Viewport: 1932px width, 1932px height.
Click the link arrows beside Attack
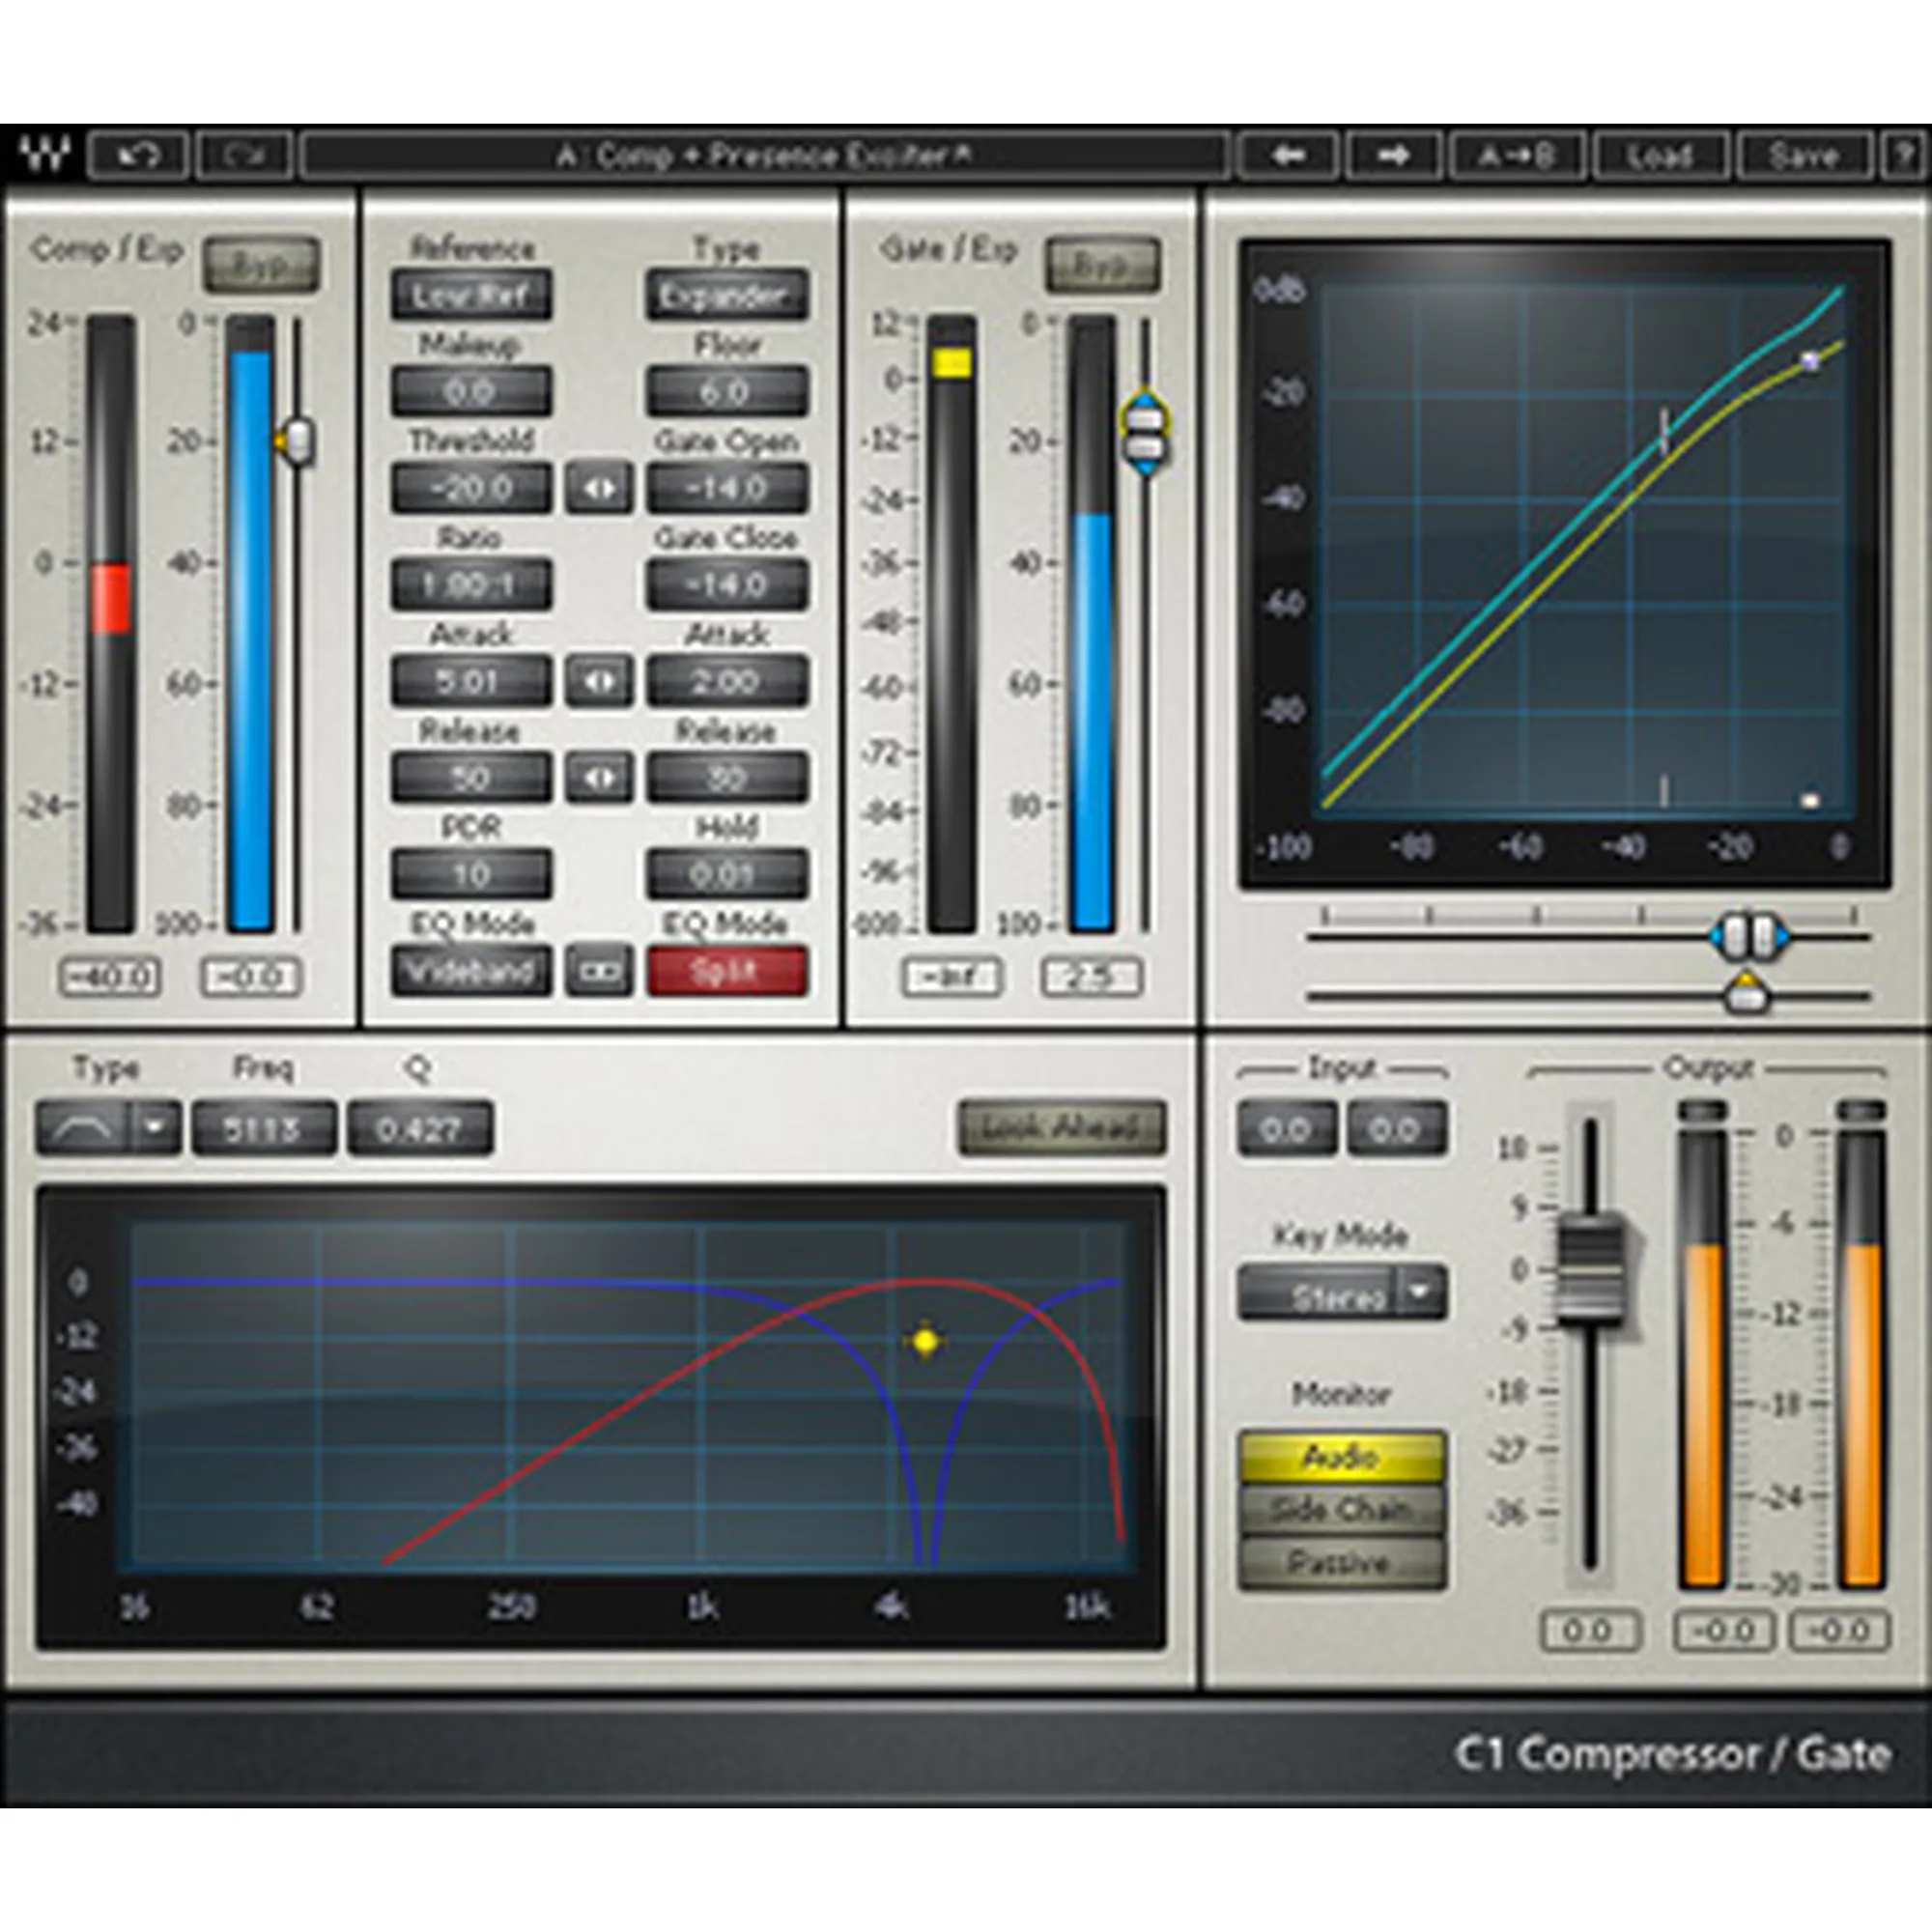[x=599, y=681]
